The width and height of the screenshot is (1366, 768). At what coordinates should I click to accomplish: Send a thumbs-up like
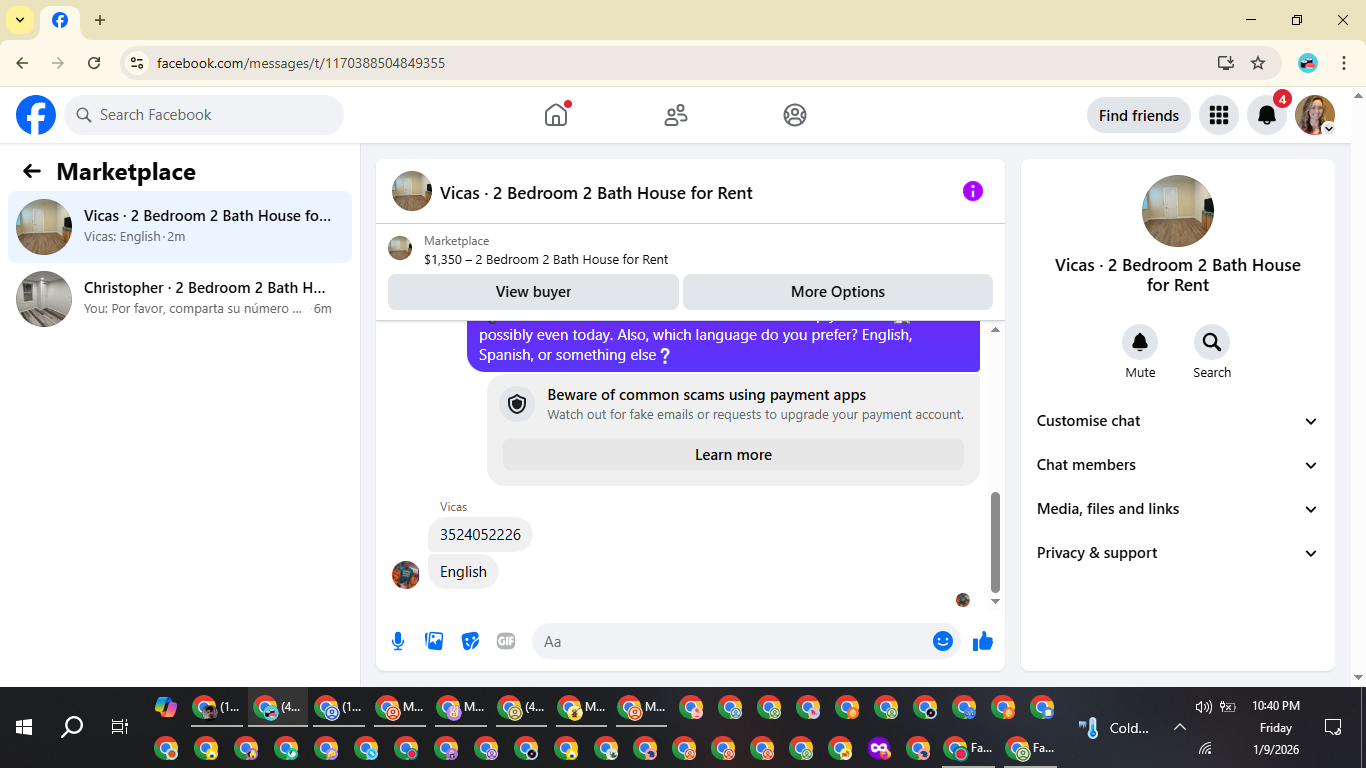coord(983,641)
